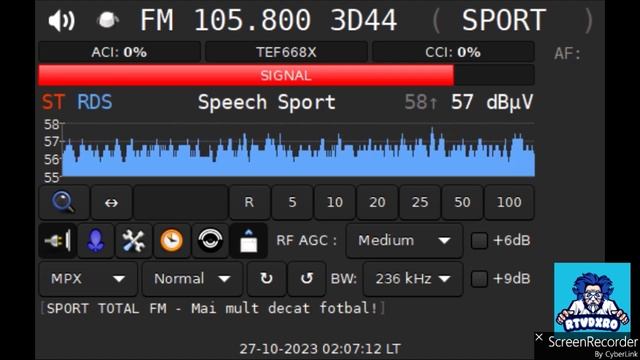The image size is (640, 360).
Task: Select the 100 step button
Action: click(x=509, y=202)
